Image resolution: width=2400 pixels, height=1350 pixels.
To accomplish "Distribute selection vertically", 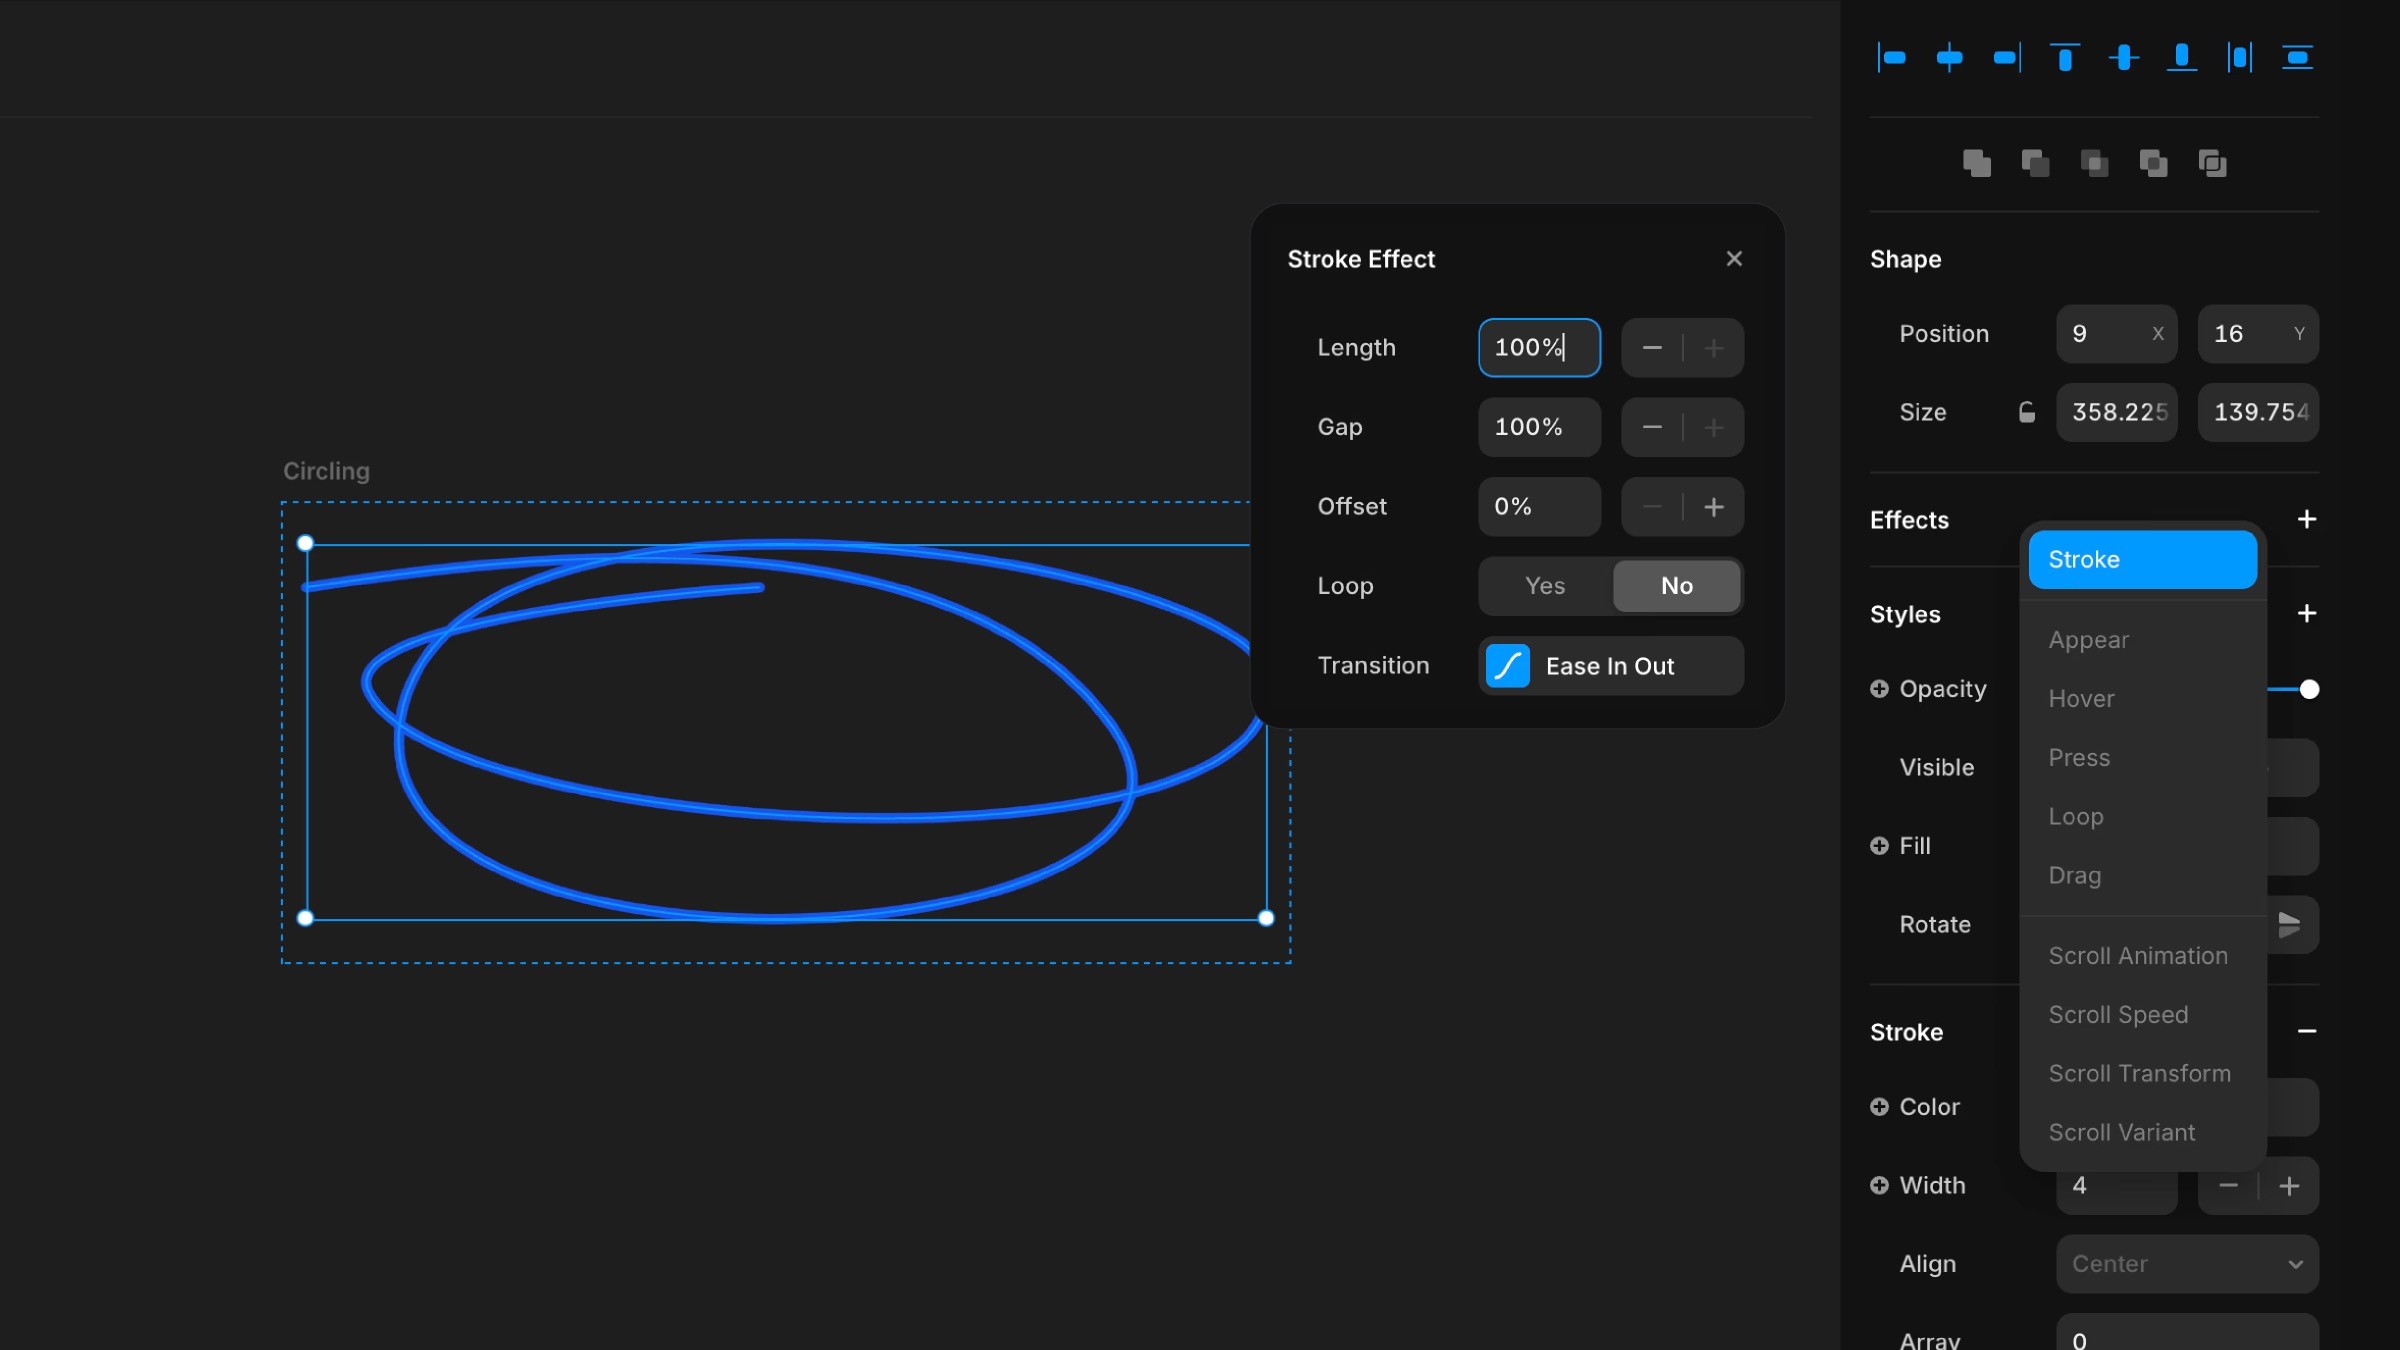I will pyautogui.click(x=2298, y=58).
